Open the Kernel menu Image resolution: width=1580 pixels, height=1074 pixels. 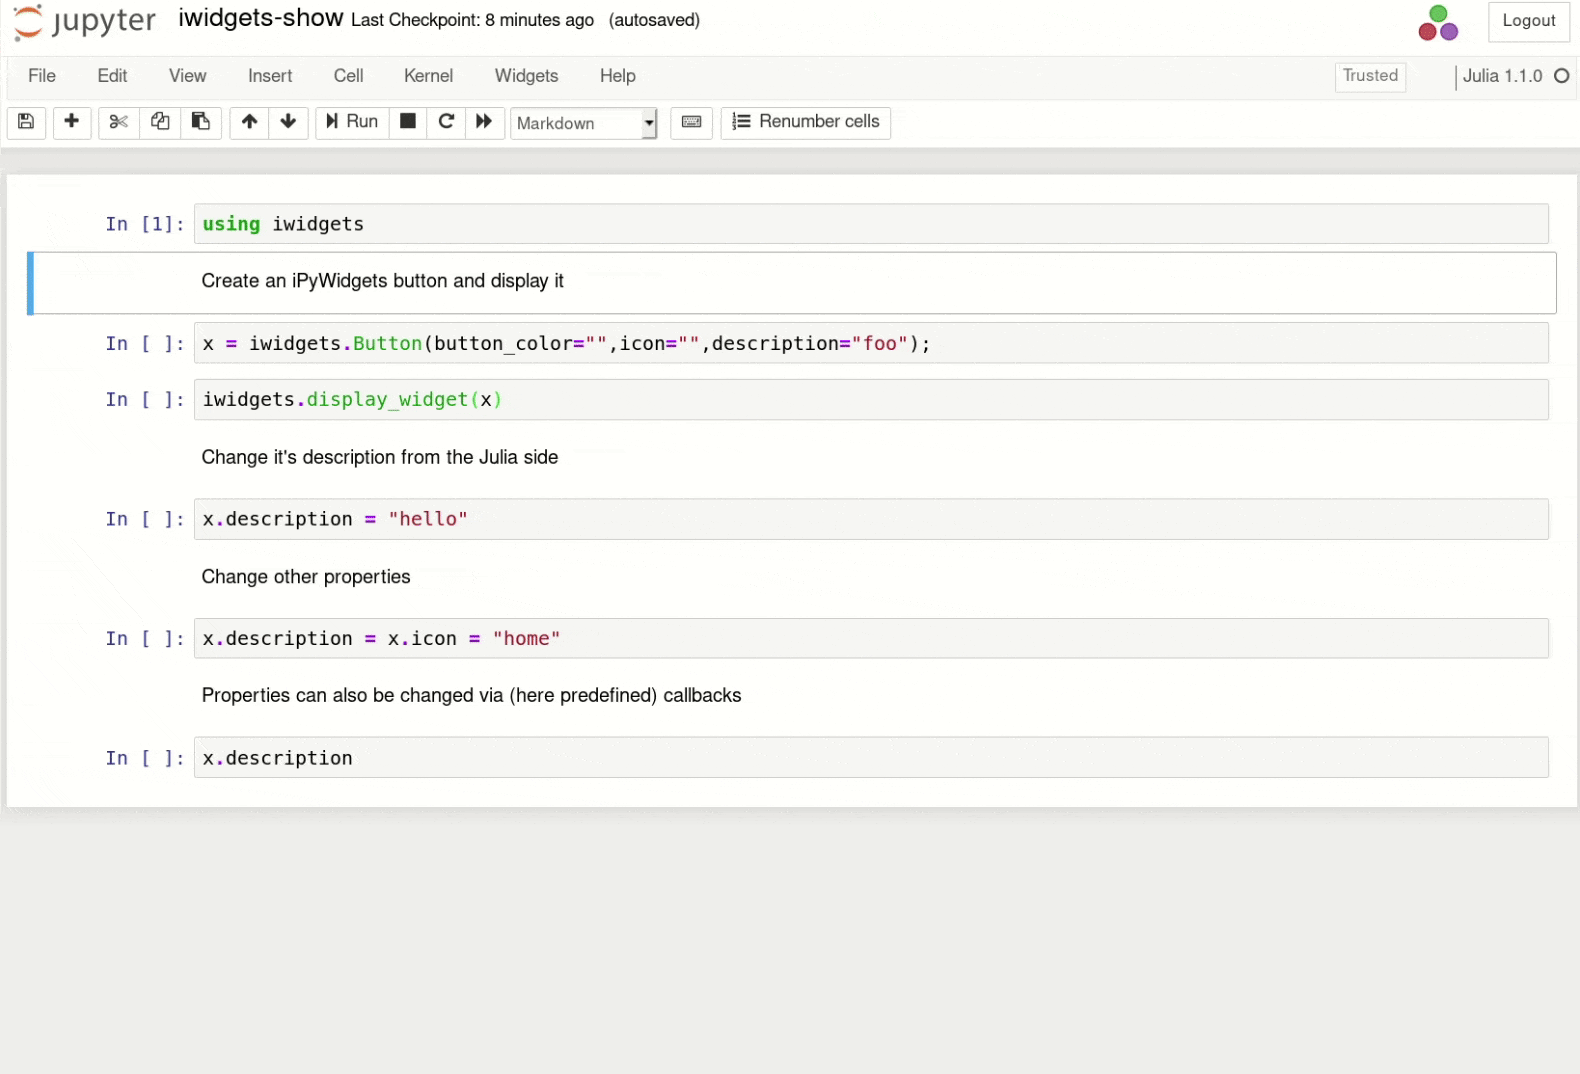[x=428, y=76]
